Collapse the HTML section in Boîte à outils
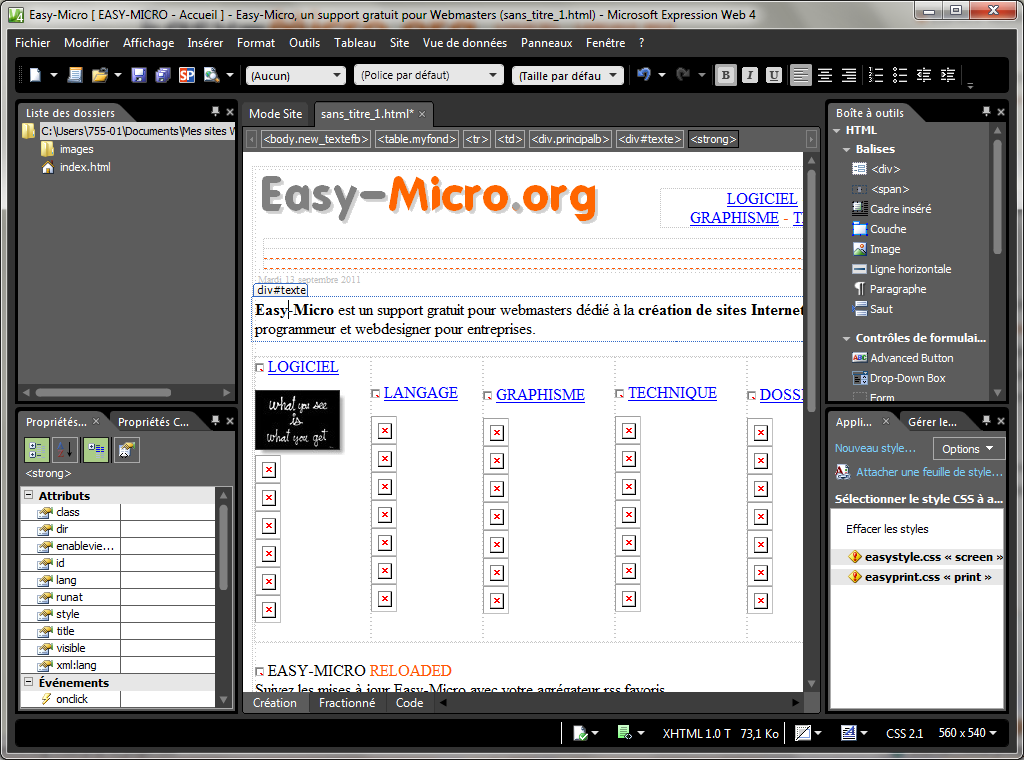This screenshot has height=760, width=1024. [837, 131]
